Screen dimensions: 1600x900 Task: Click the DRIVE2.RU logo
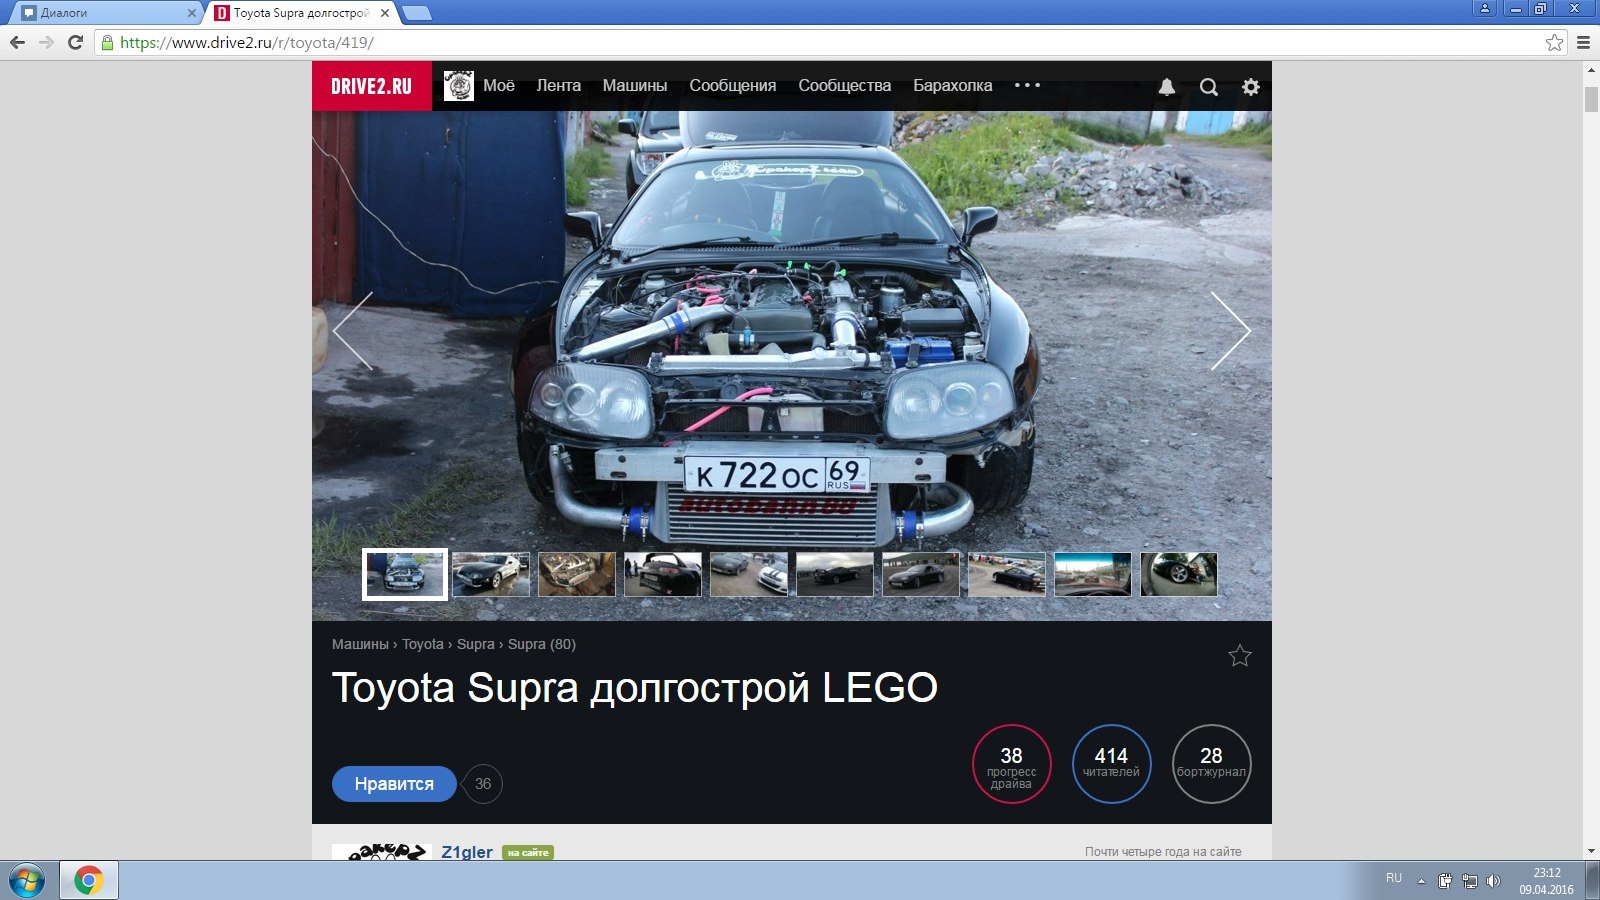pos(372,86)
